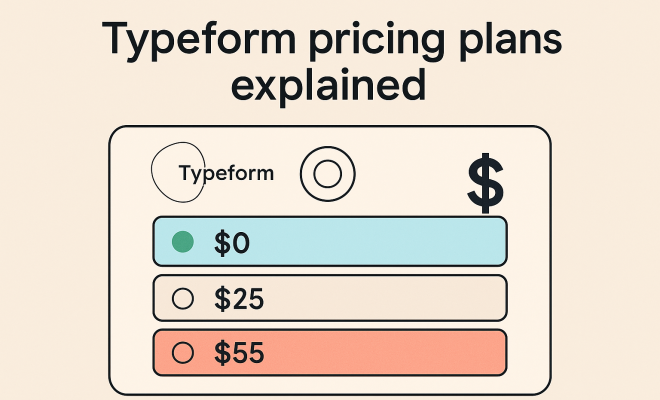Viewport: 660px width, 400px height.
Task: Click the word "Typeform" in the headline
Action: click(x=199, y=40)
